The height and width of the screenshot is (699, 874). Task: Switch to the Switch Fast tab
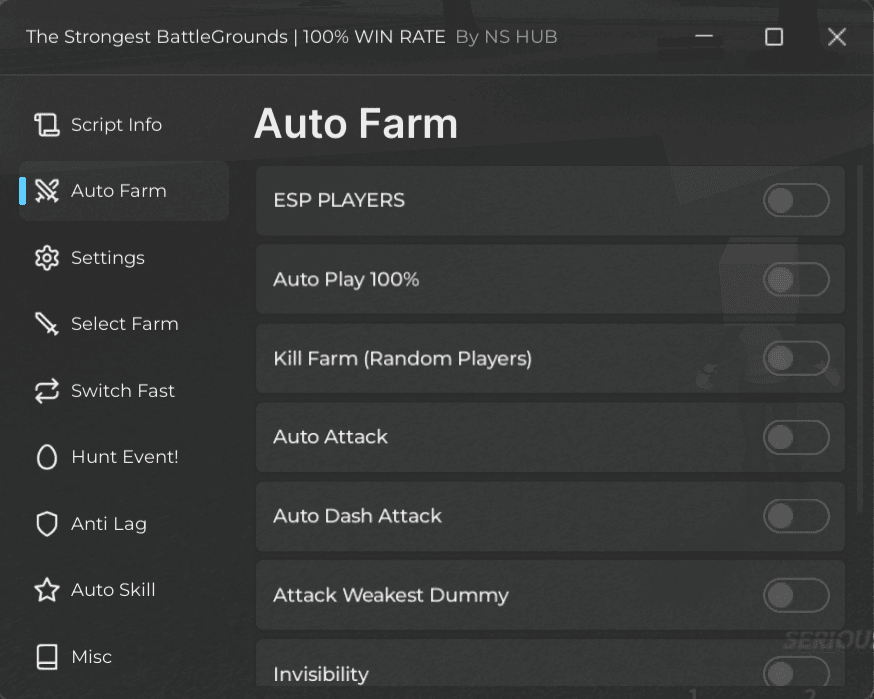tap(124, 391)
